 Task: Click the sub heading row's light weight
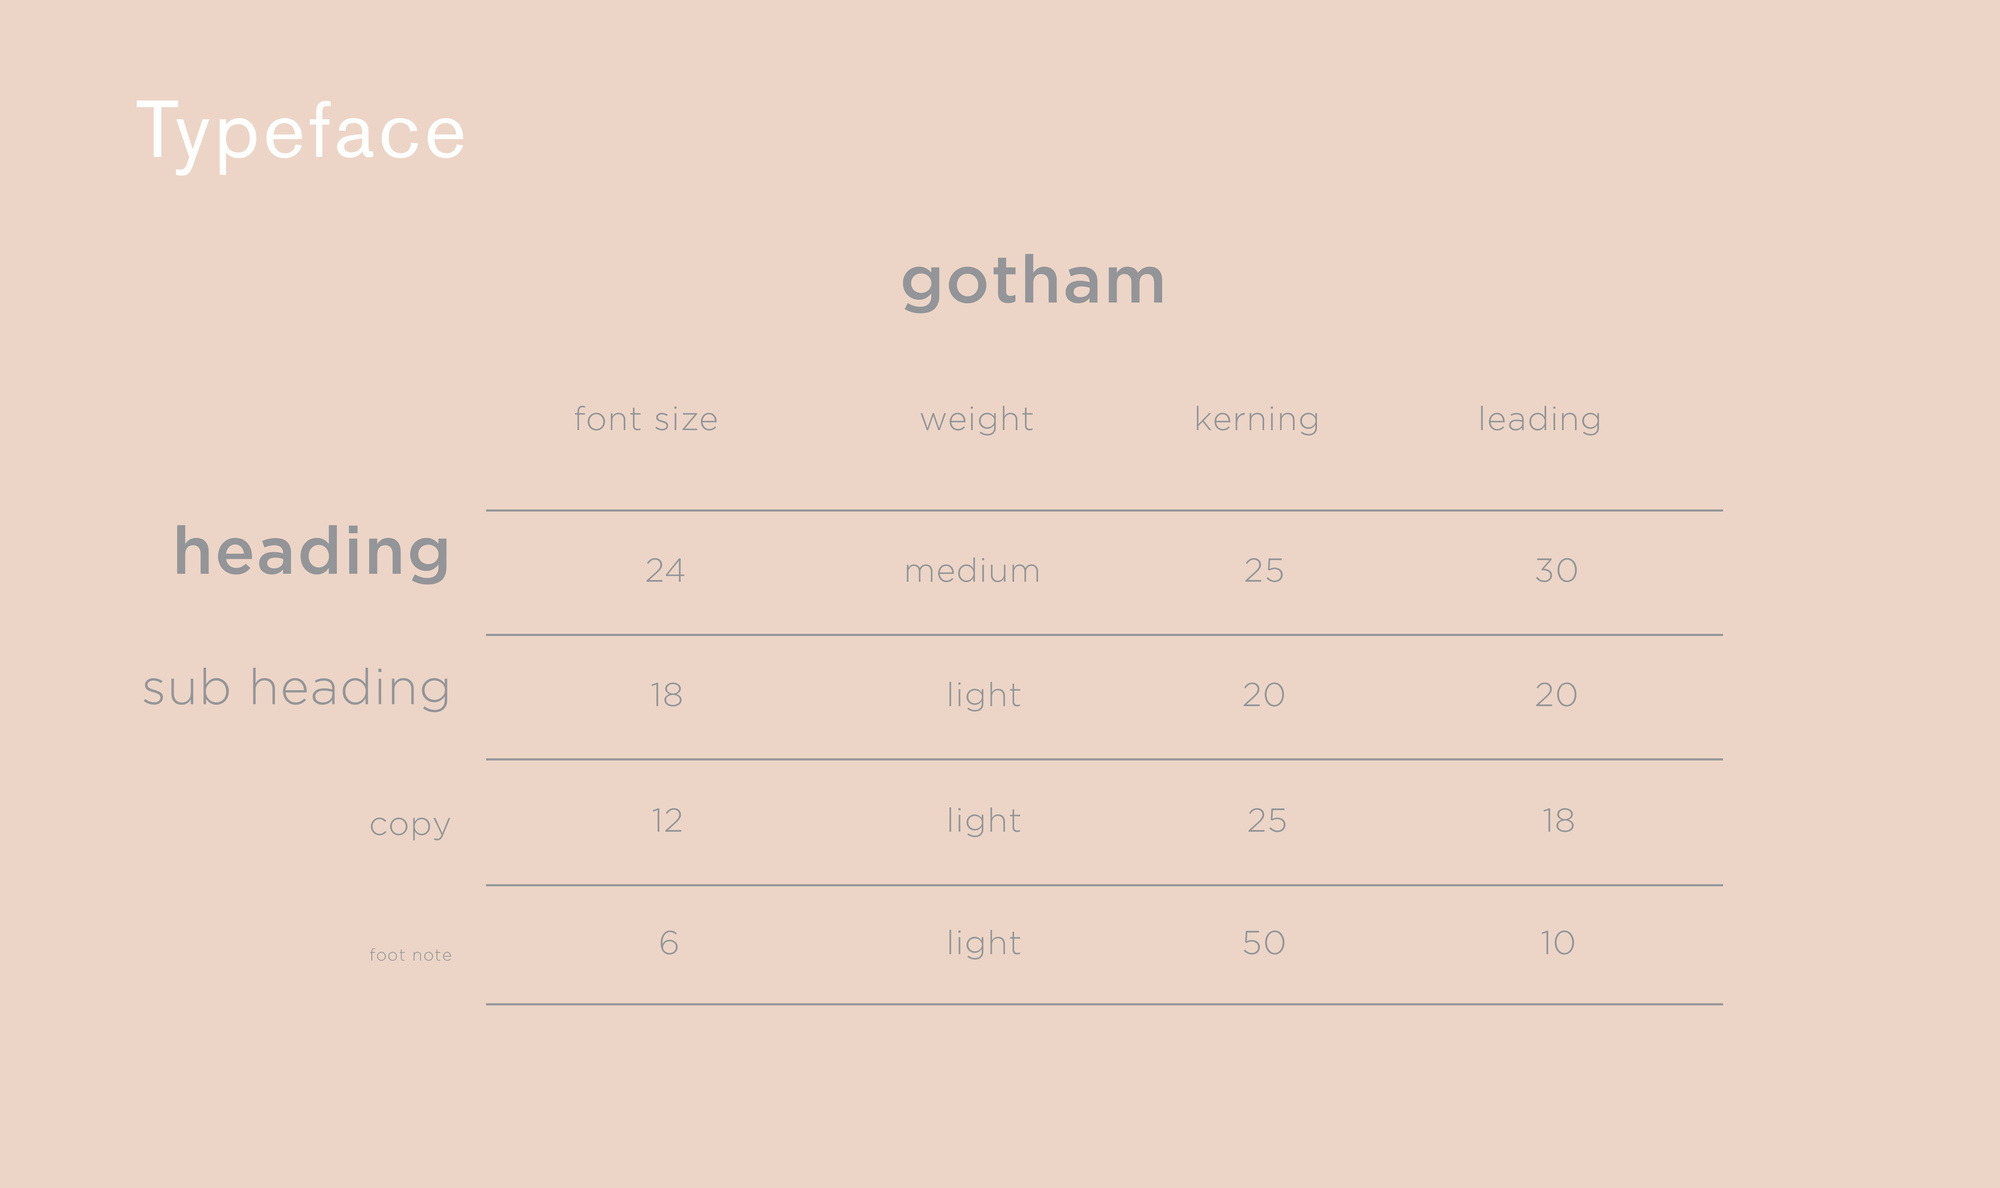984,695
